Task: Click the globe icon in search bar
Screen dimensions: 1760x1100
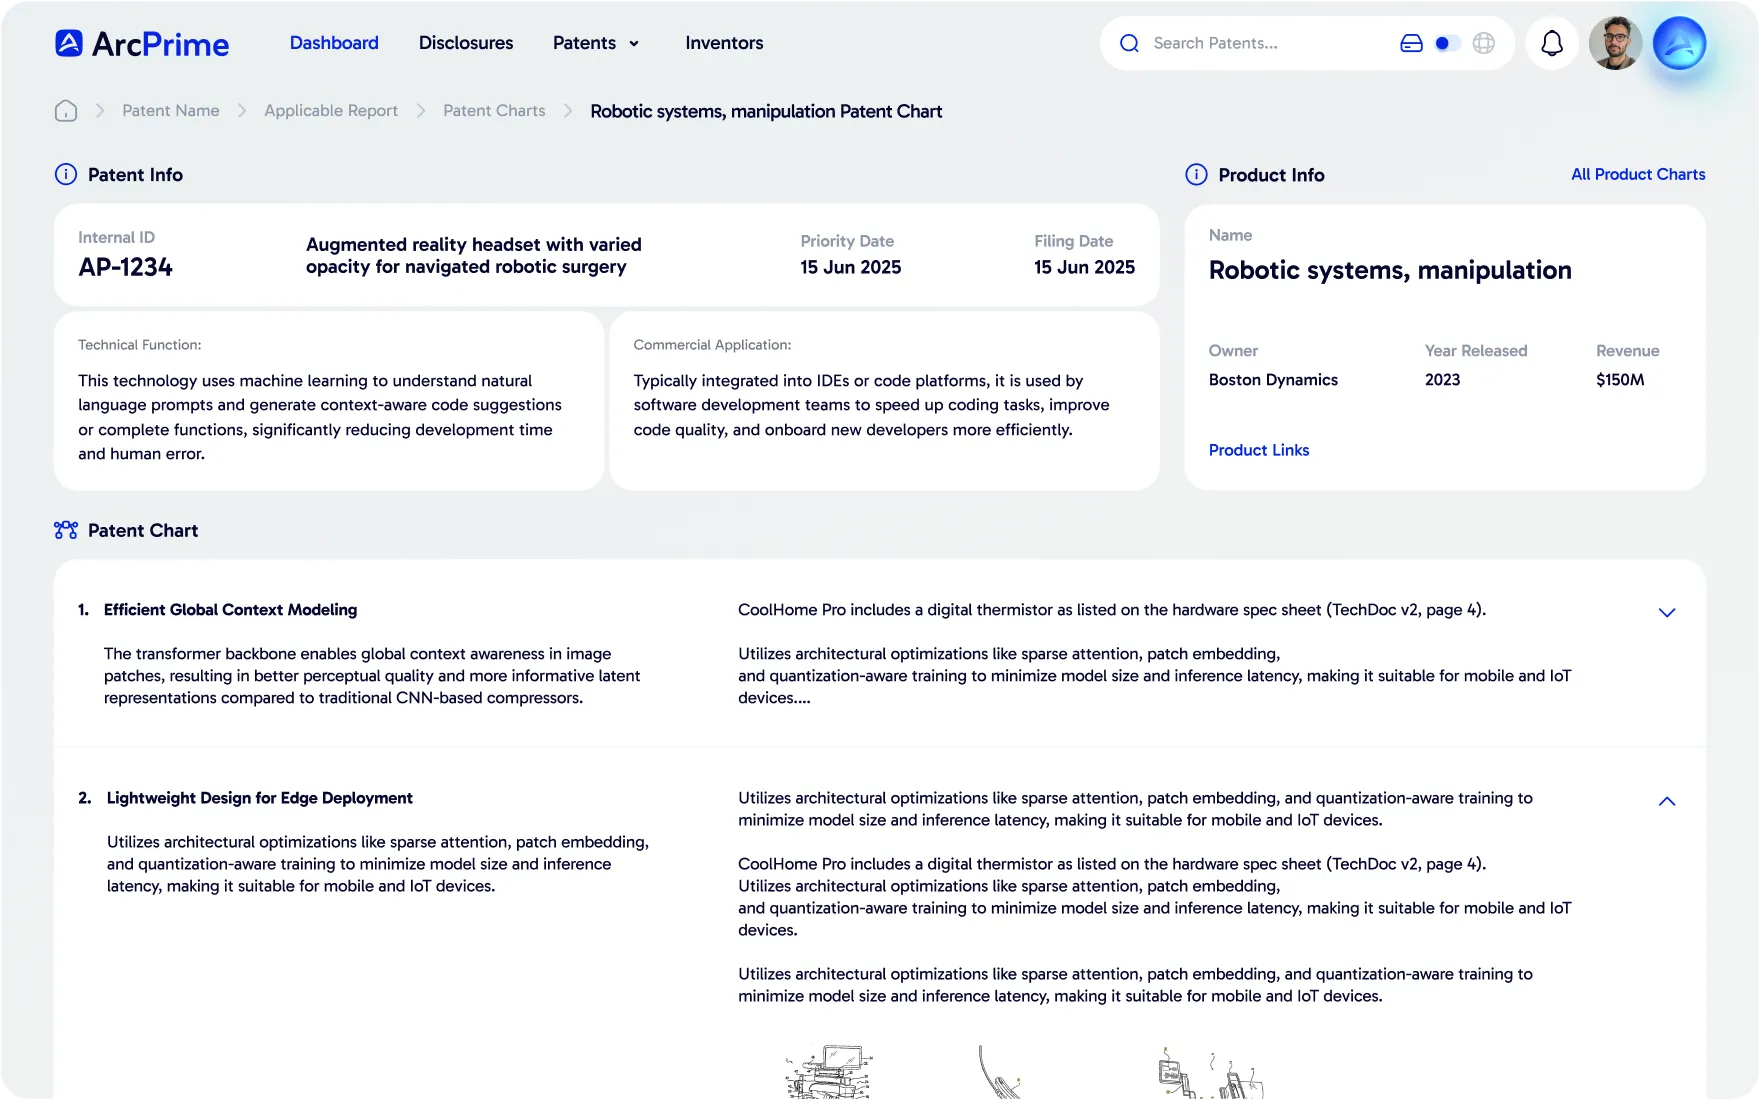Action: pos(1484,43)
